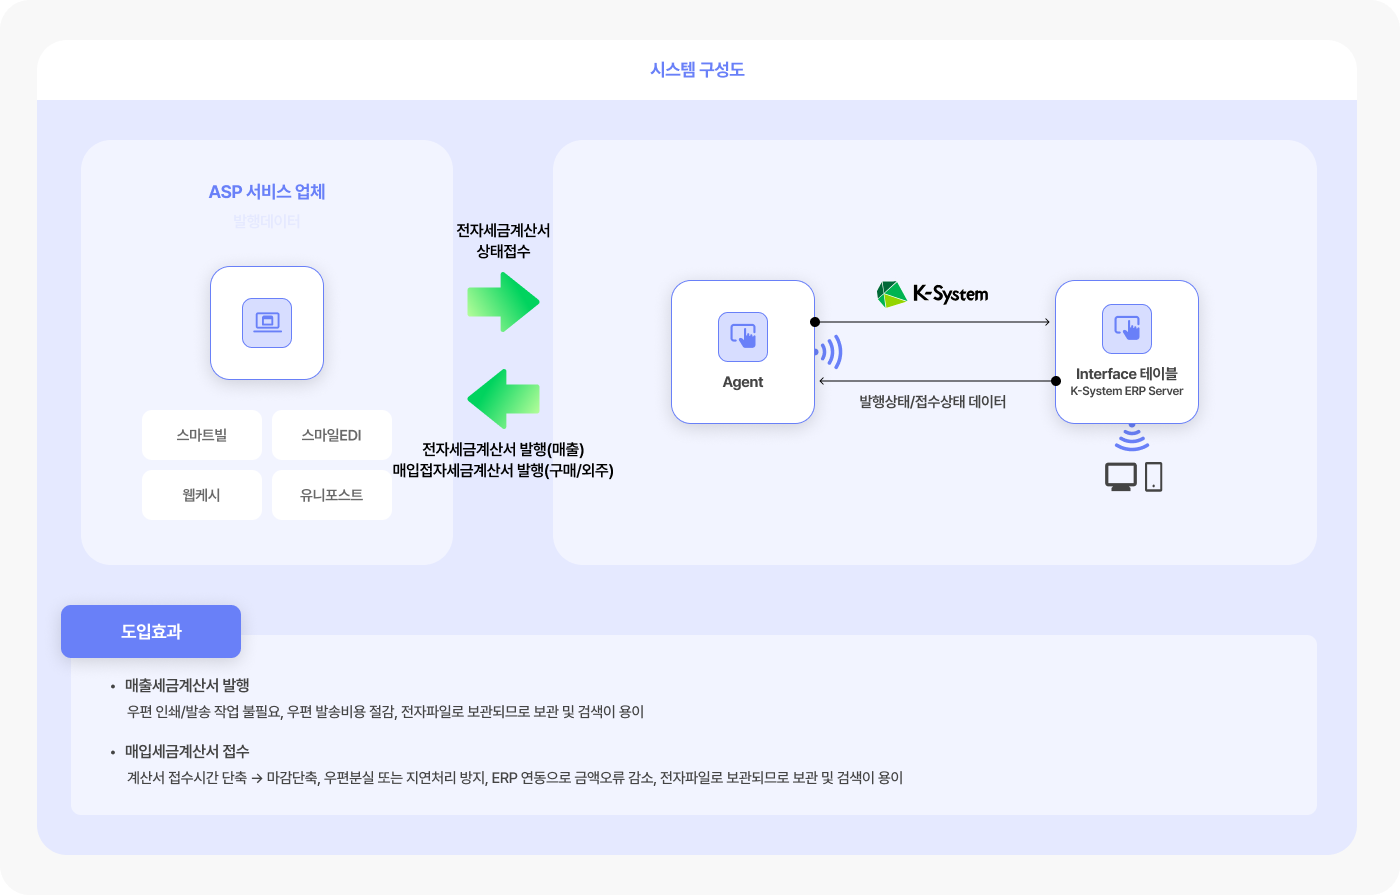Viewport: 1400px width, 895px height.
Task: Click the 전자세금계산서 발행(매출) label
Action: click(x=503, y=449)
